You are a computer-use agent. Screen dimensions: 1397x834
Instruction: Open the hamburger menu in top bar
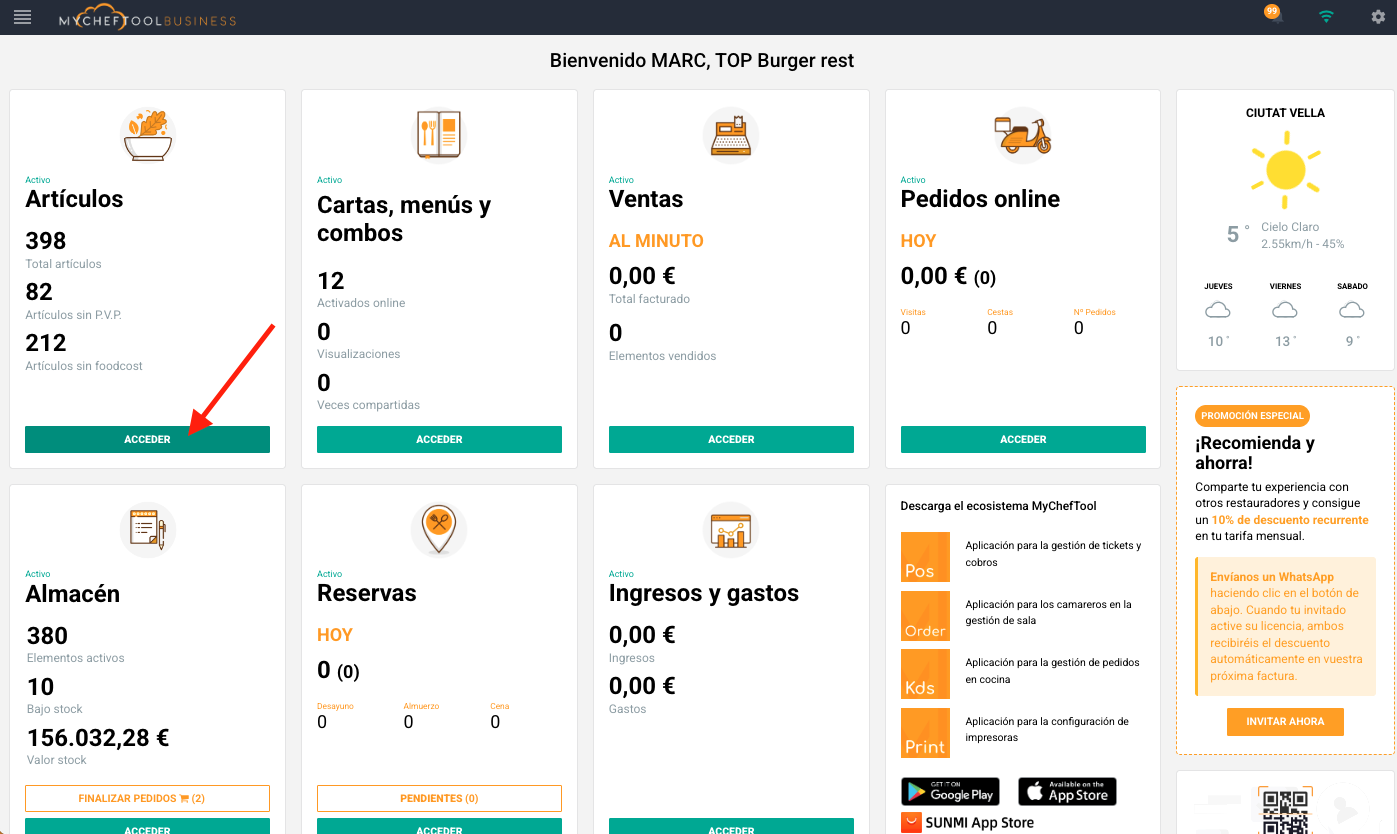pyautogui.click(x=22, y=17)
